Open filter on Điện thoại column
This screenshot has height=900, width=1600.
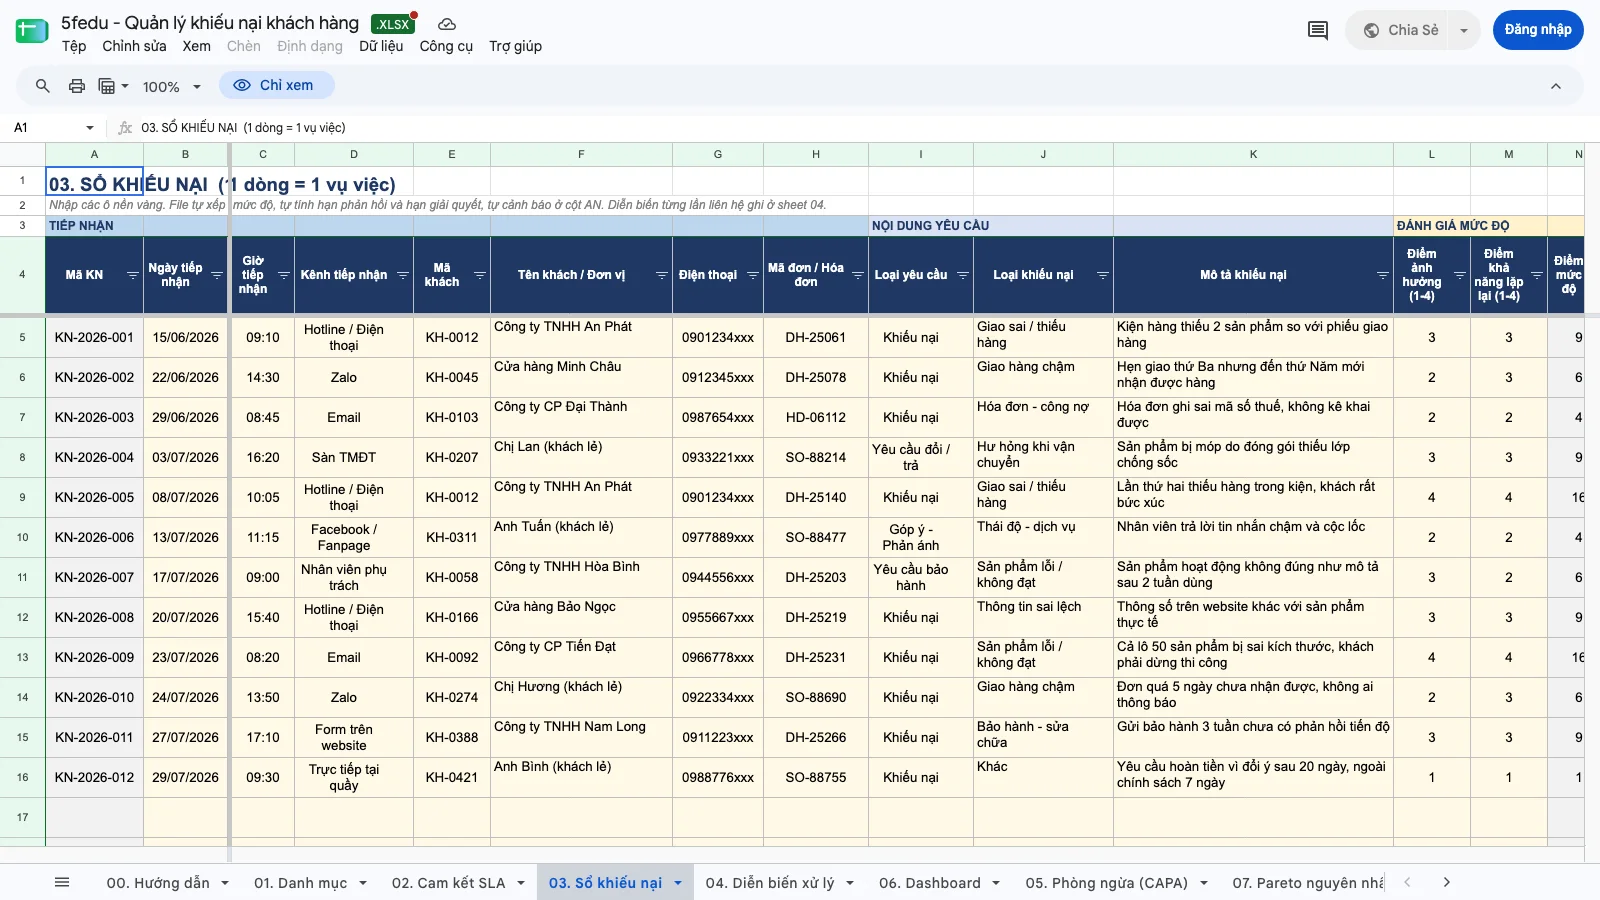(x=752, y=275)
